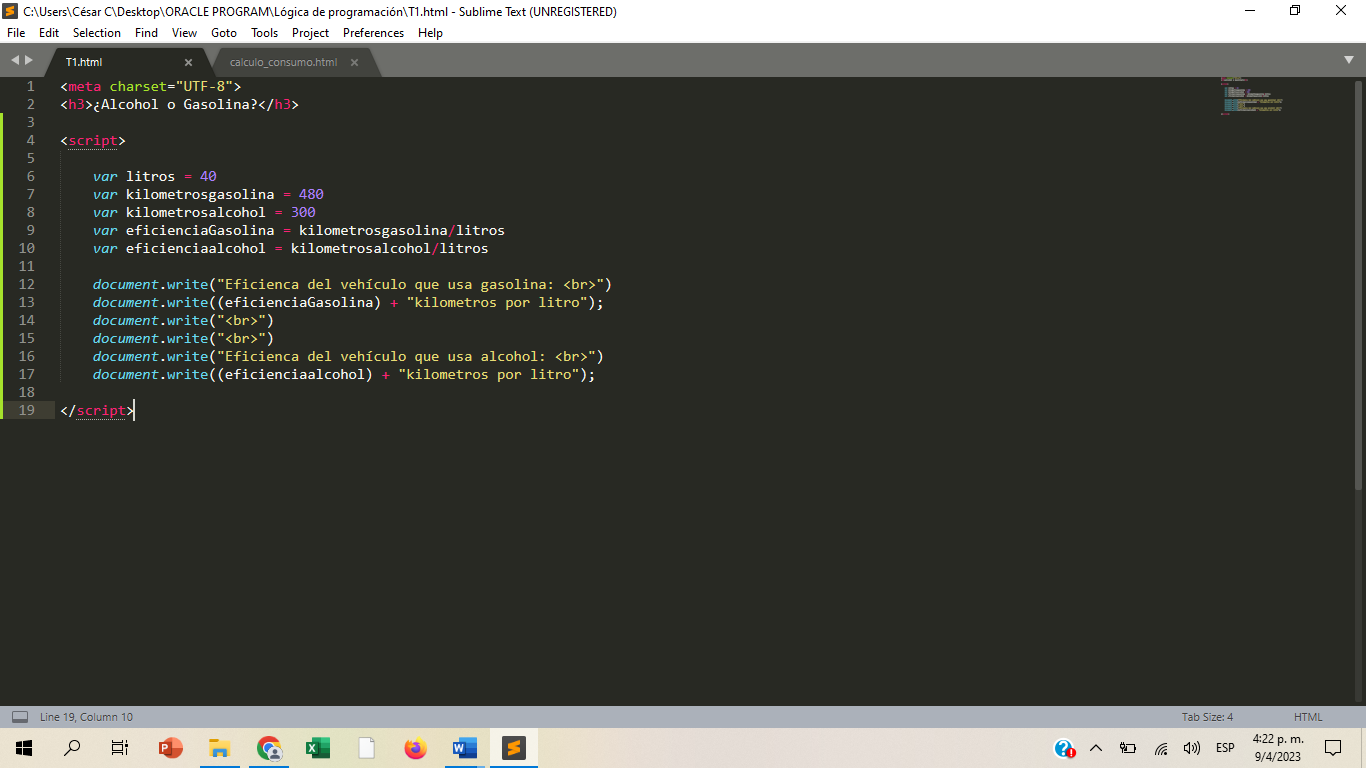
Task: Open the File menu
Action: [x=16, y=33]
